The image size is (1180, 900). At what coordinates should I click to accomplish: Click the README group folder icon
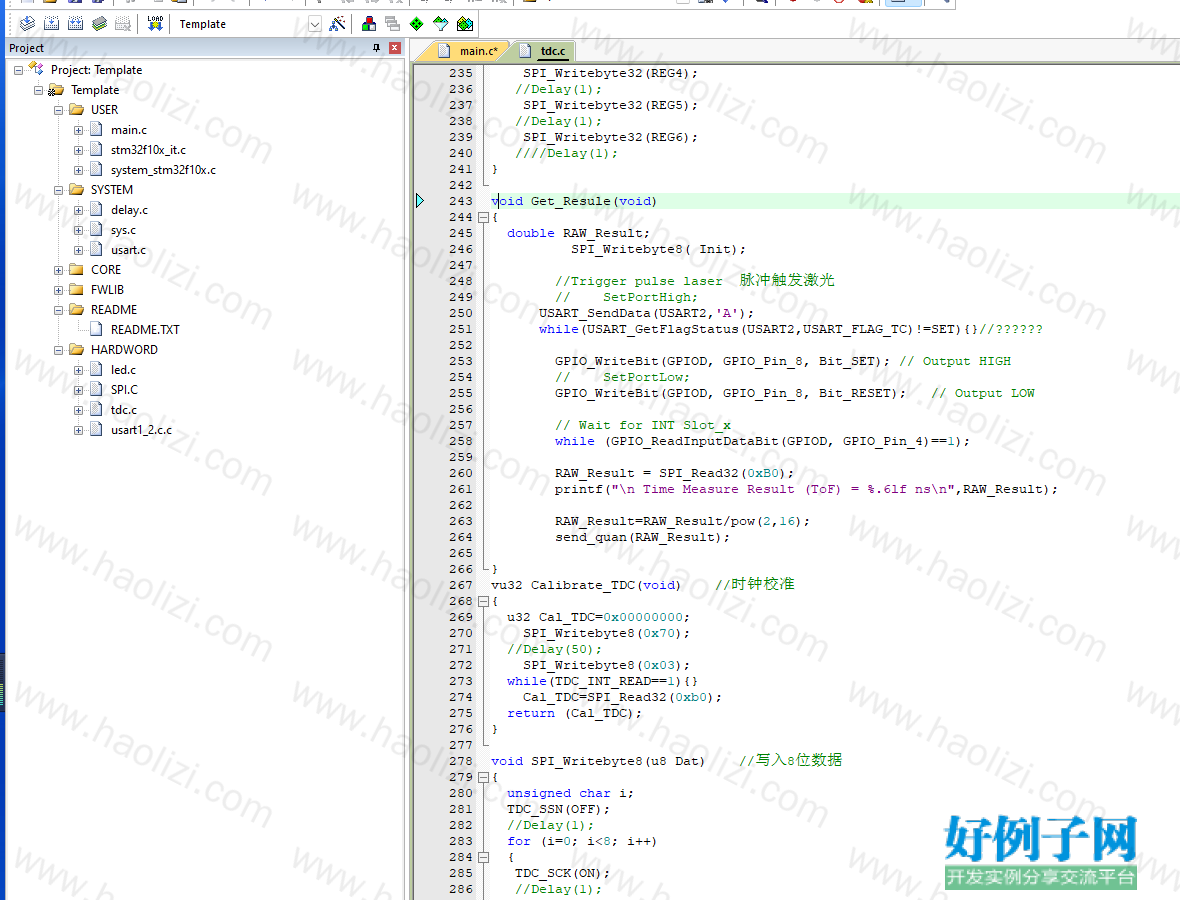(76, 309)
